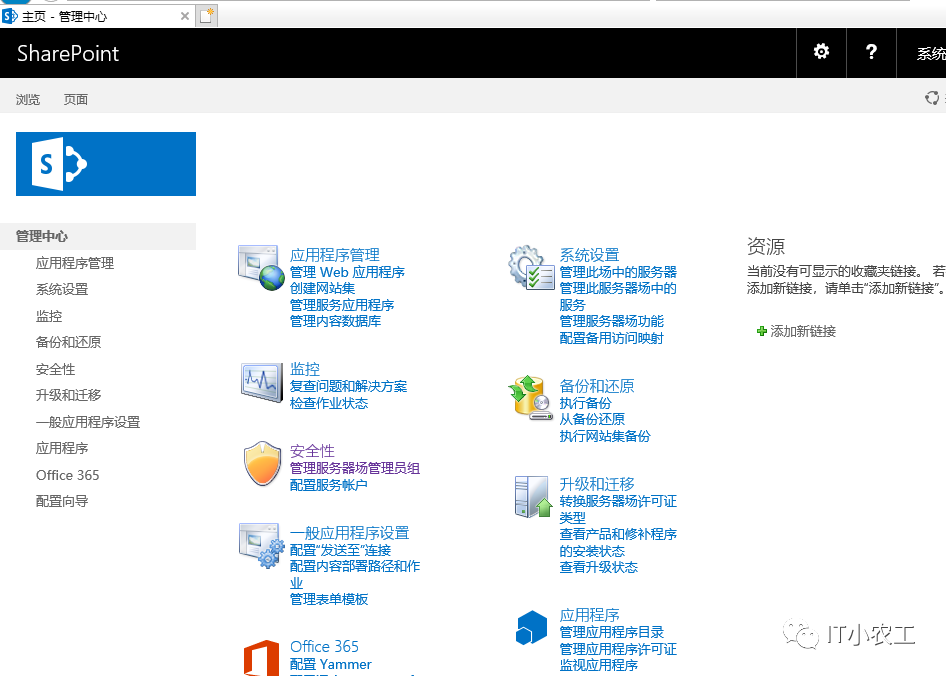Open a new browser tab
946x676 pixels.
coord(206,16)
